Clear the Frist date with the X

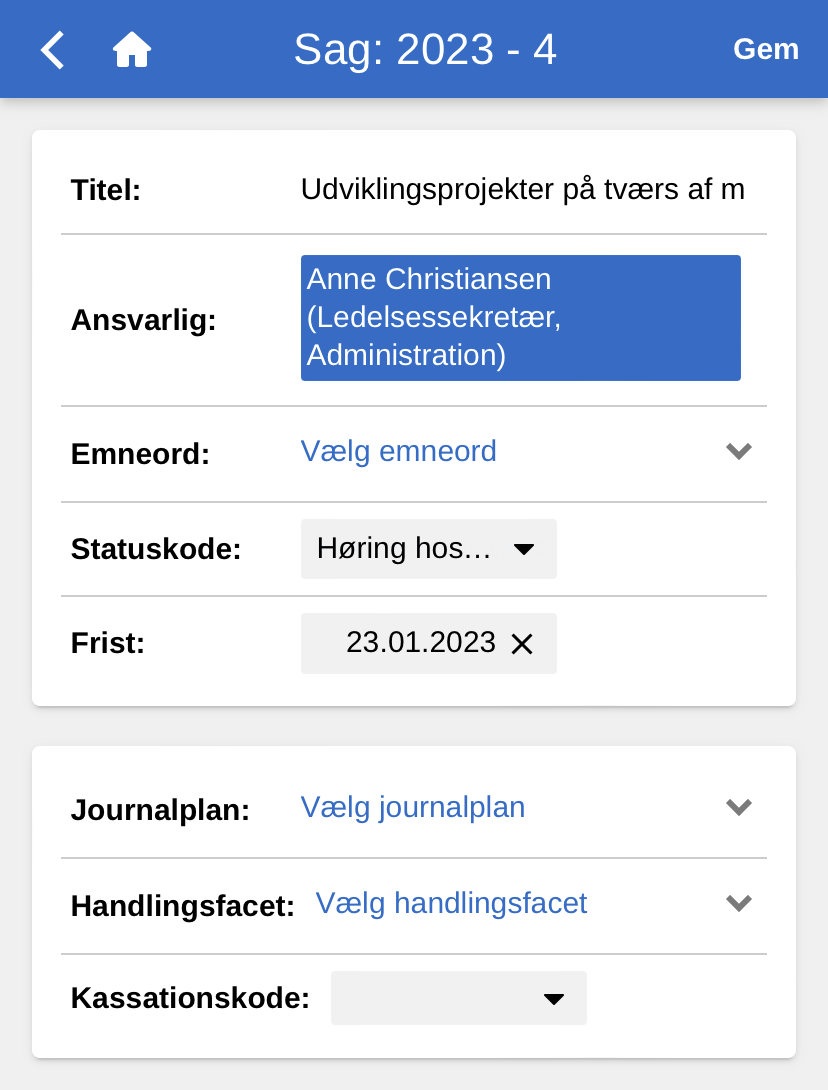click(x=522, y=644)
